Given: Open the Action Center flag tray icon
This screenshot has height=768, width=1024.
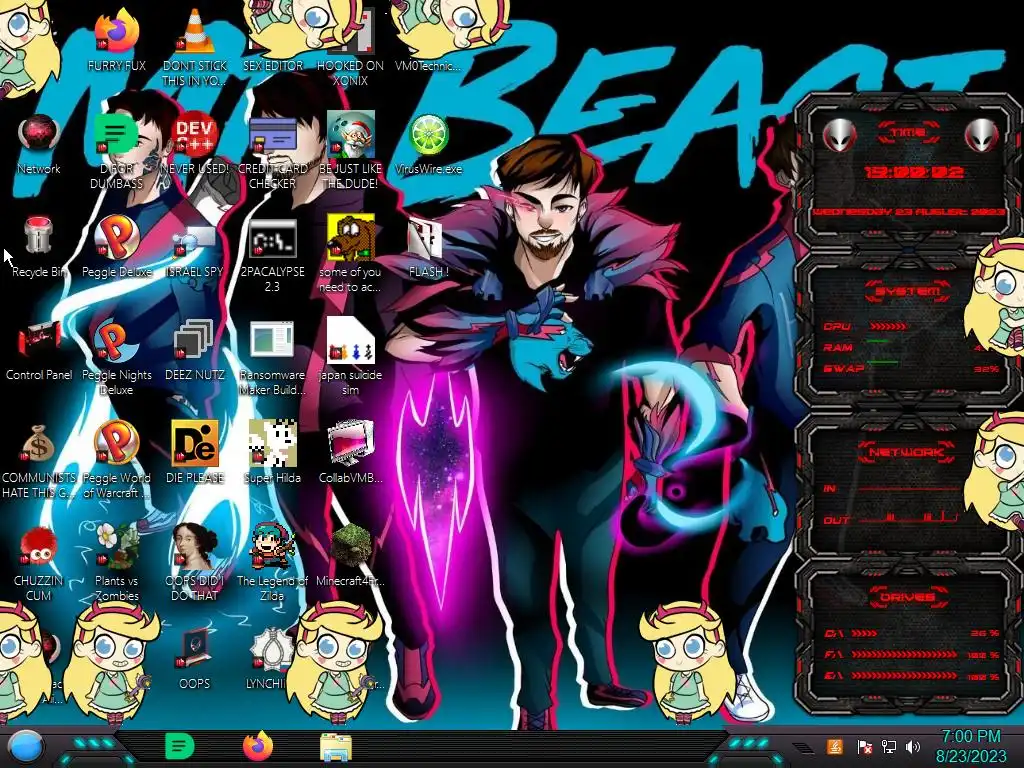Looking at the screenshot, I should [864, 746].
